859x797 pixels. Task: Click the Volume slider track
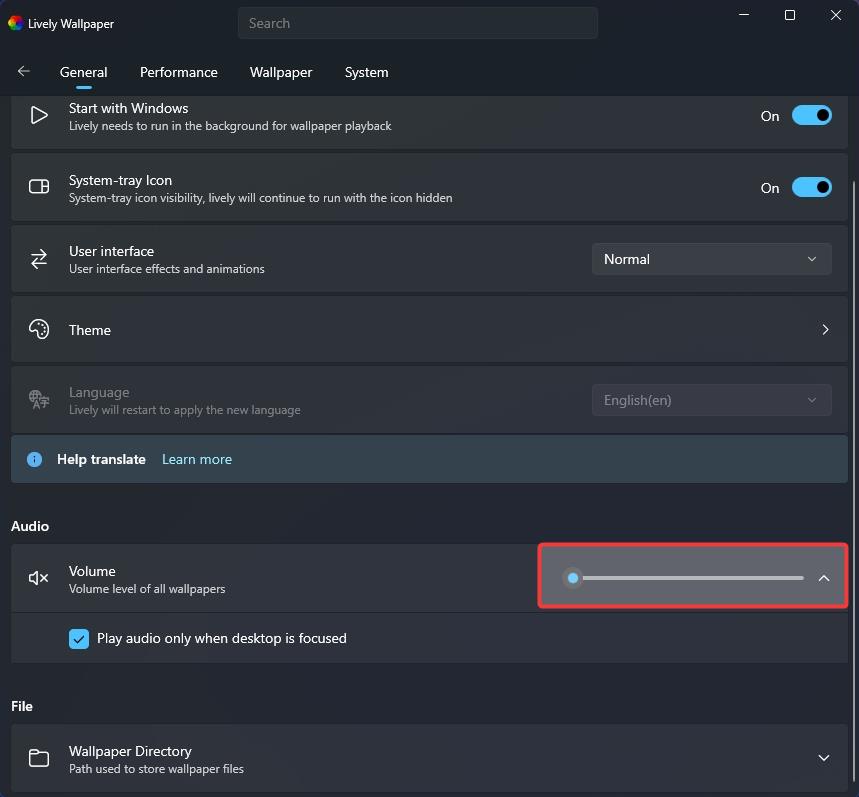point(692,578)
